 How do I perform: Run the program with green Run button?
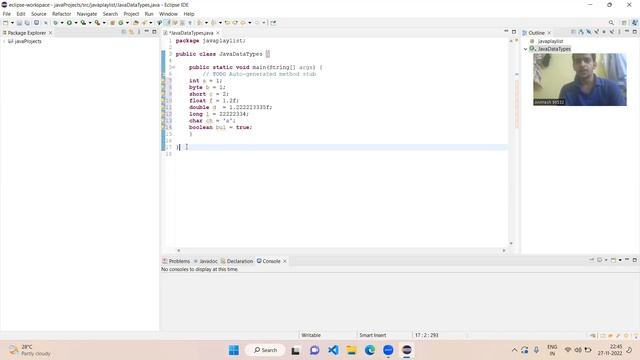tap(69, 23)
